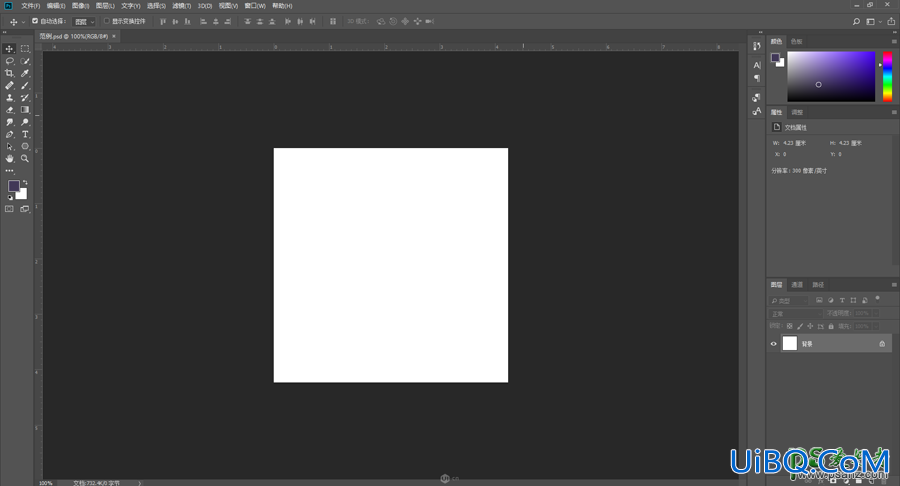Toggle the Auto-Select checkbox
The width and height of the screenshot is (900, 486).
pyautogui.click(x=35, y=21)
